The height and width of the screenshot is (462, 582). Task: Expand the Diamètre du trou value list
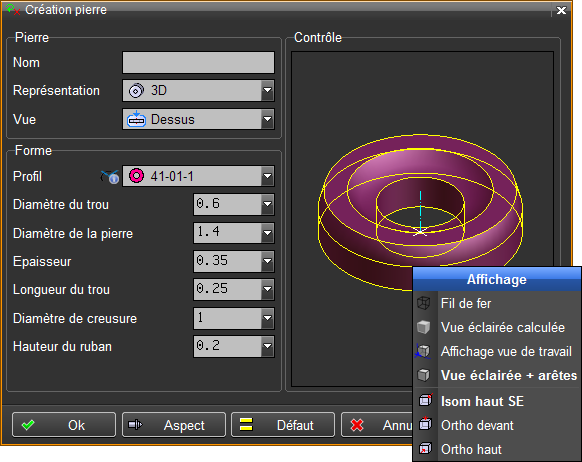click(267, 204)
